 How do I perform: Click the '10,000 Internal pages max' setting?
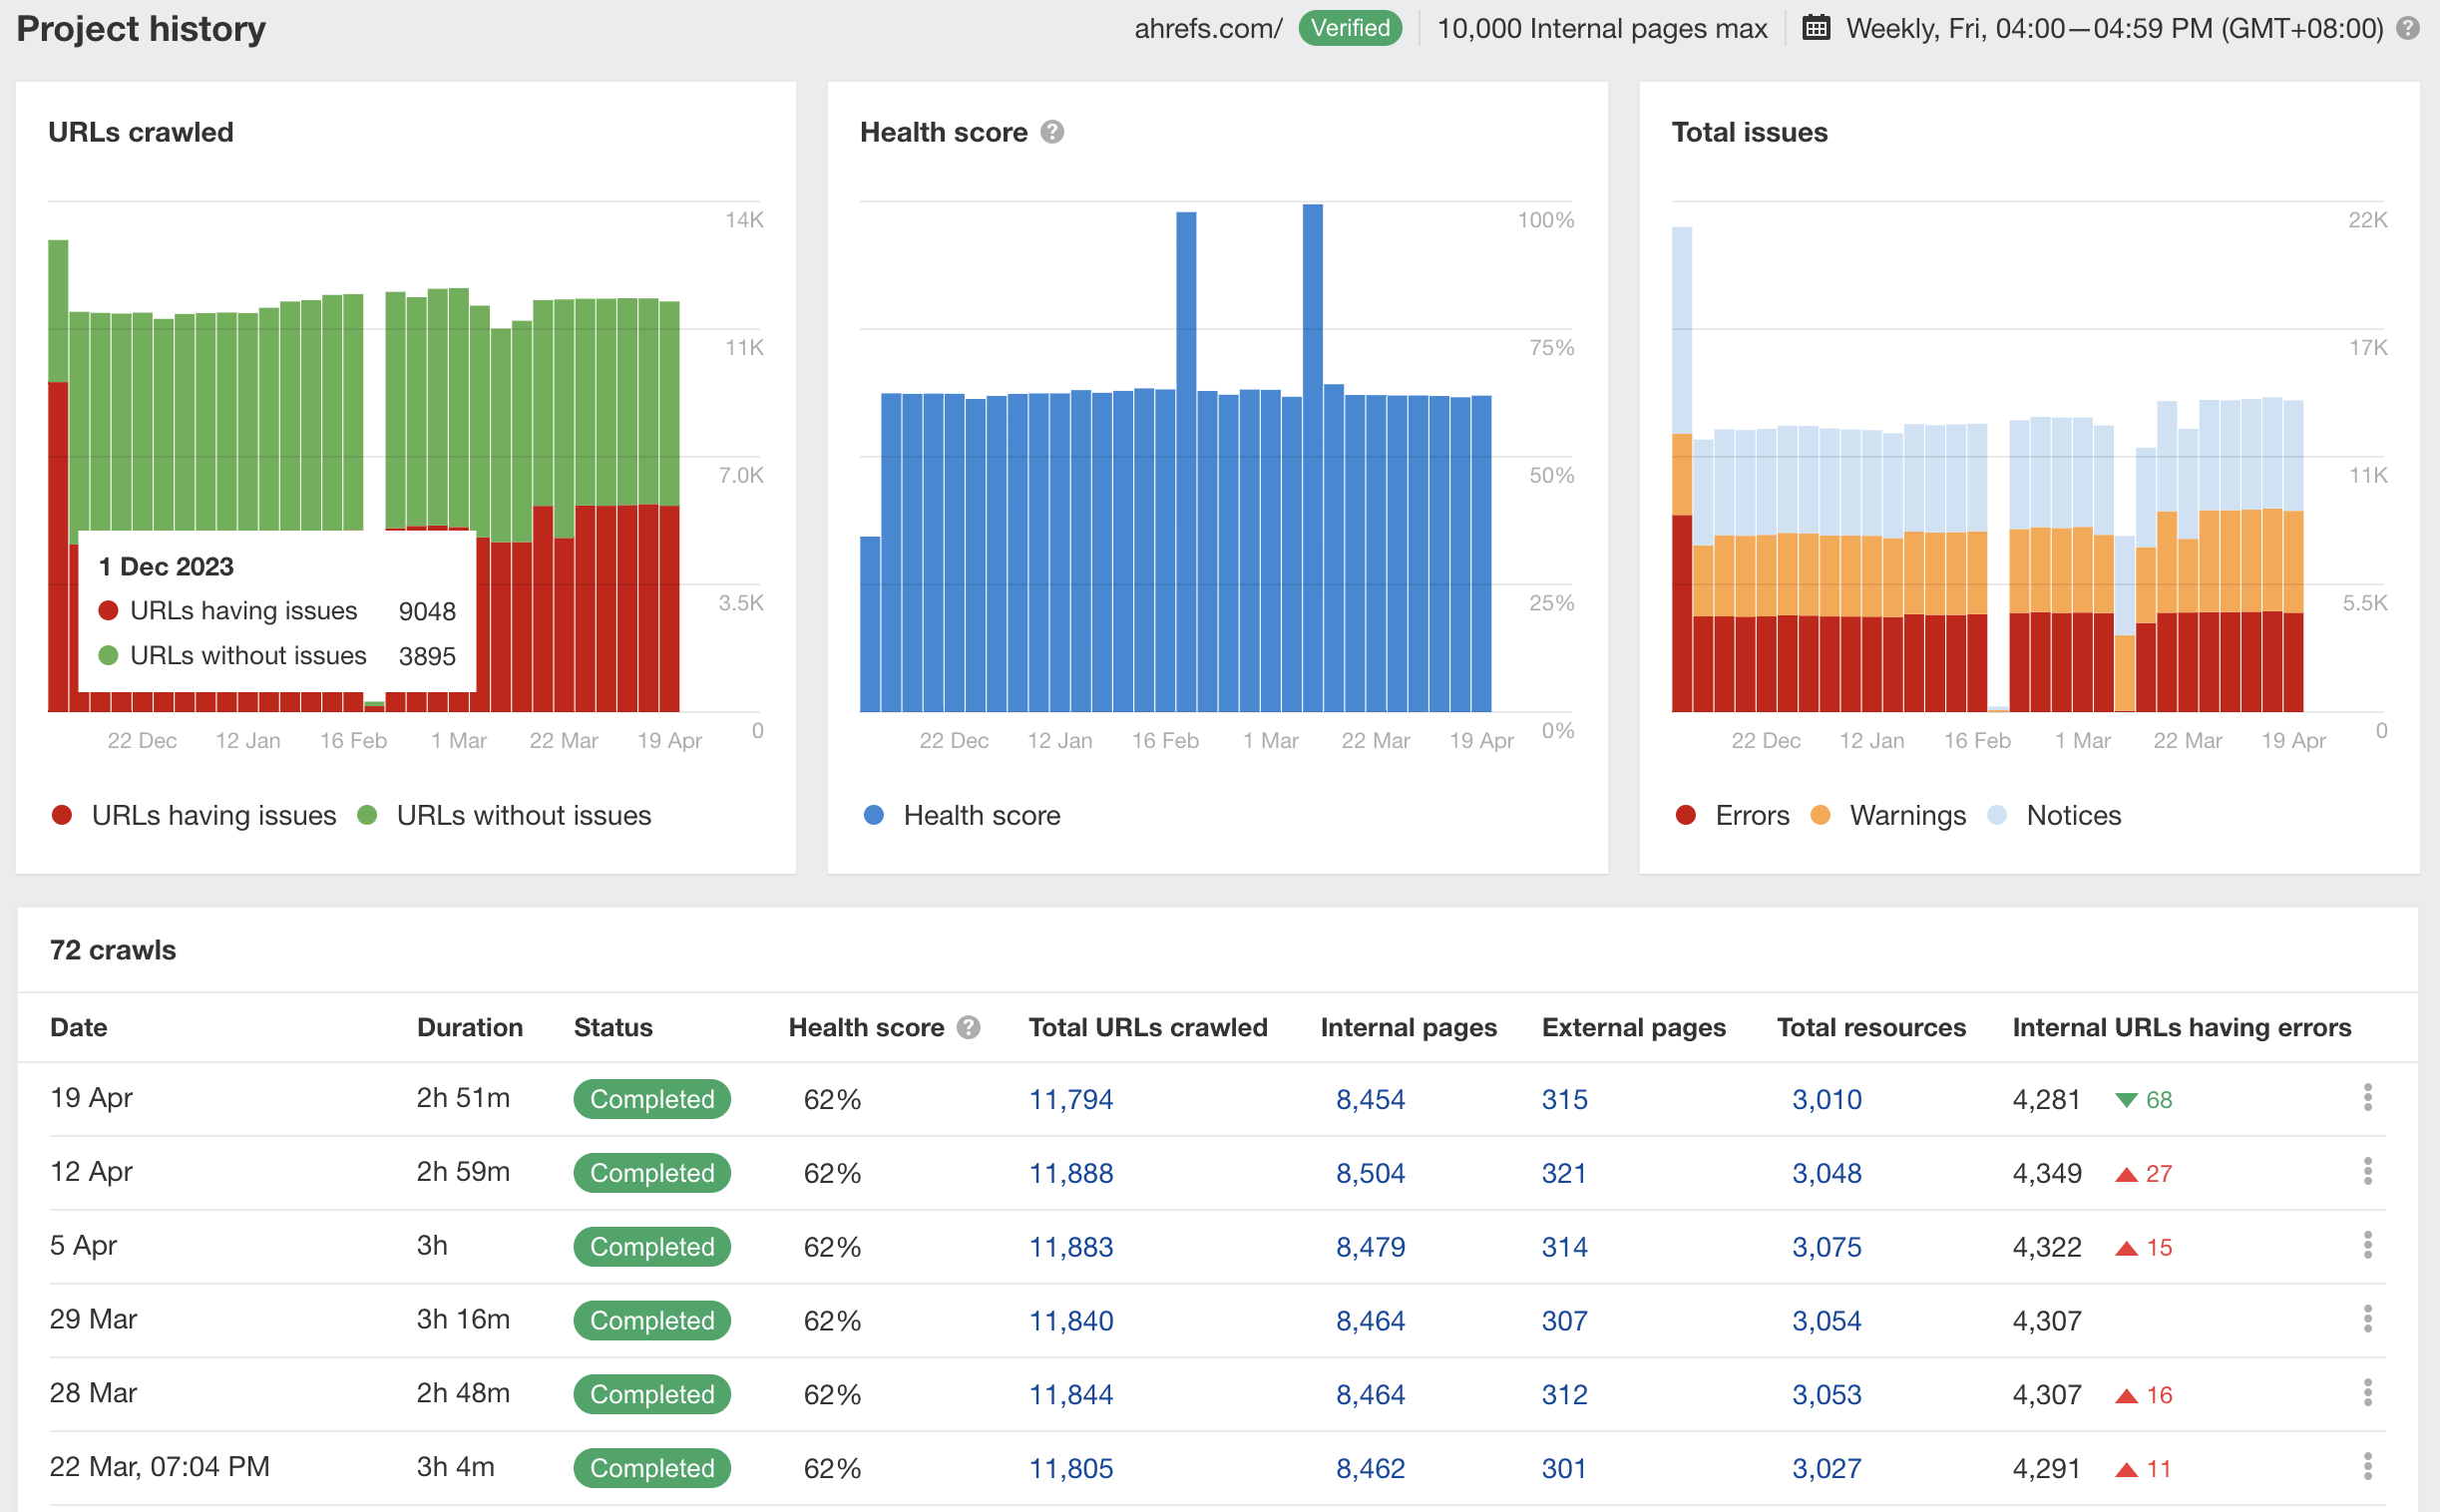[1602, 28]
